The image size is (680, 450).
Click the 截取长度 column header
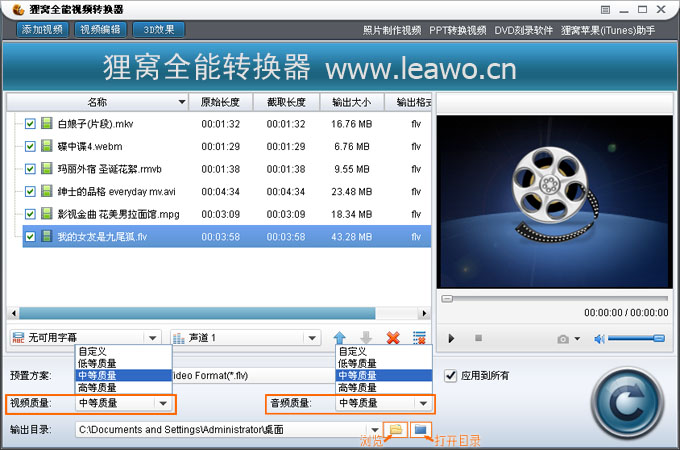coord(286,102)
